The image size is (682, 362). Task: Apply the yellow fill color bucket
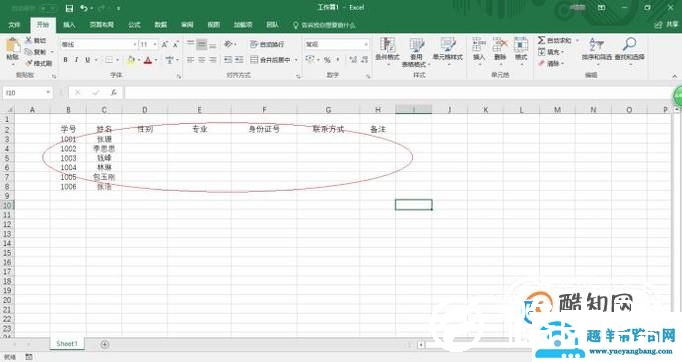coord(131,60)
